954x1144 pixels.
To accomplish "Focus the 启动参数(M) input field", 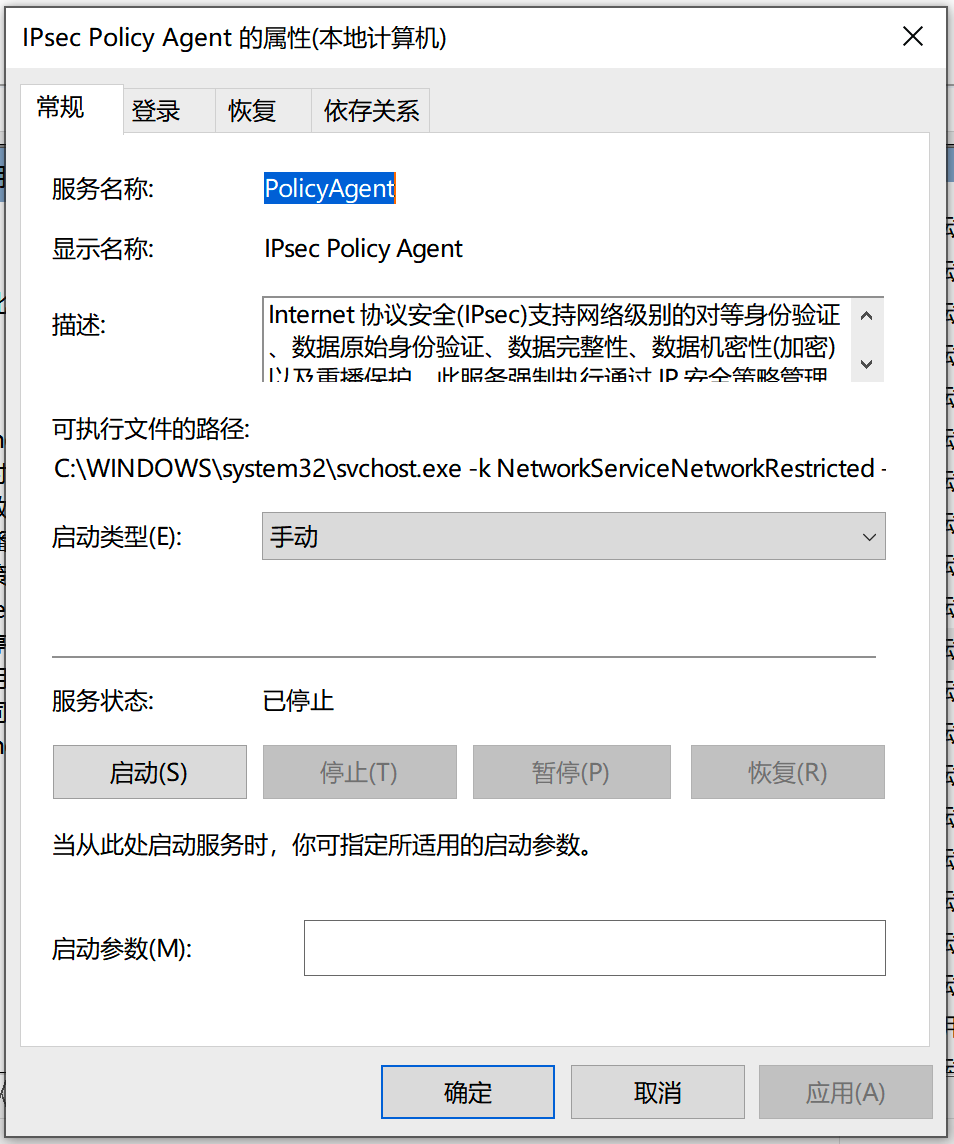I will [x=594, y=948].
